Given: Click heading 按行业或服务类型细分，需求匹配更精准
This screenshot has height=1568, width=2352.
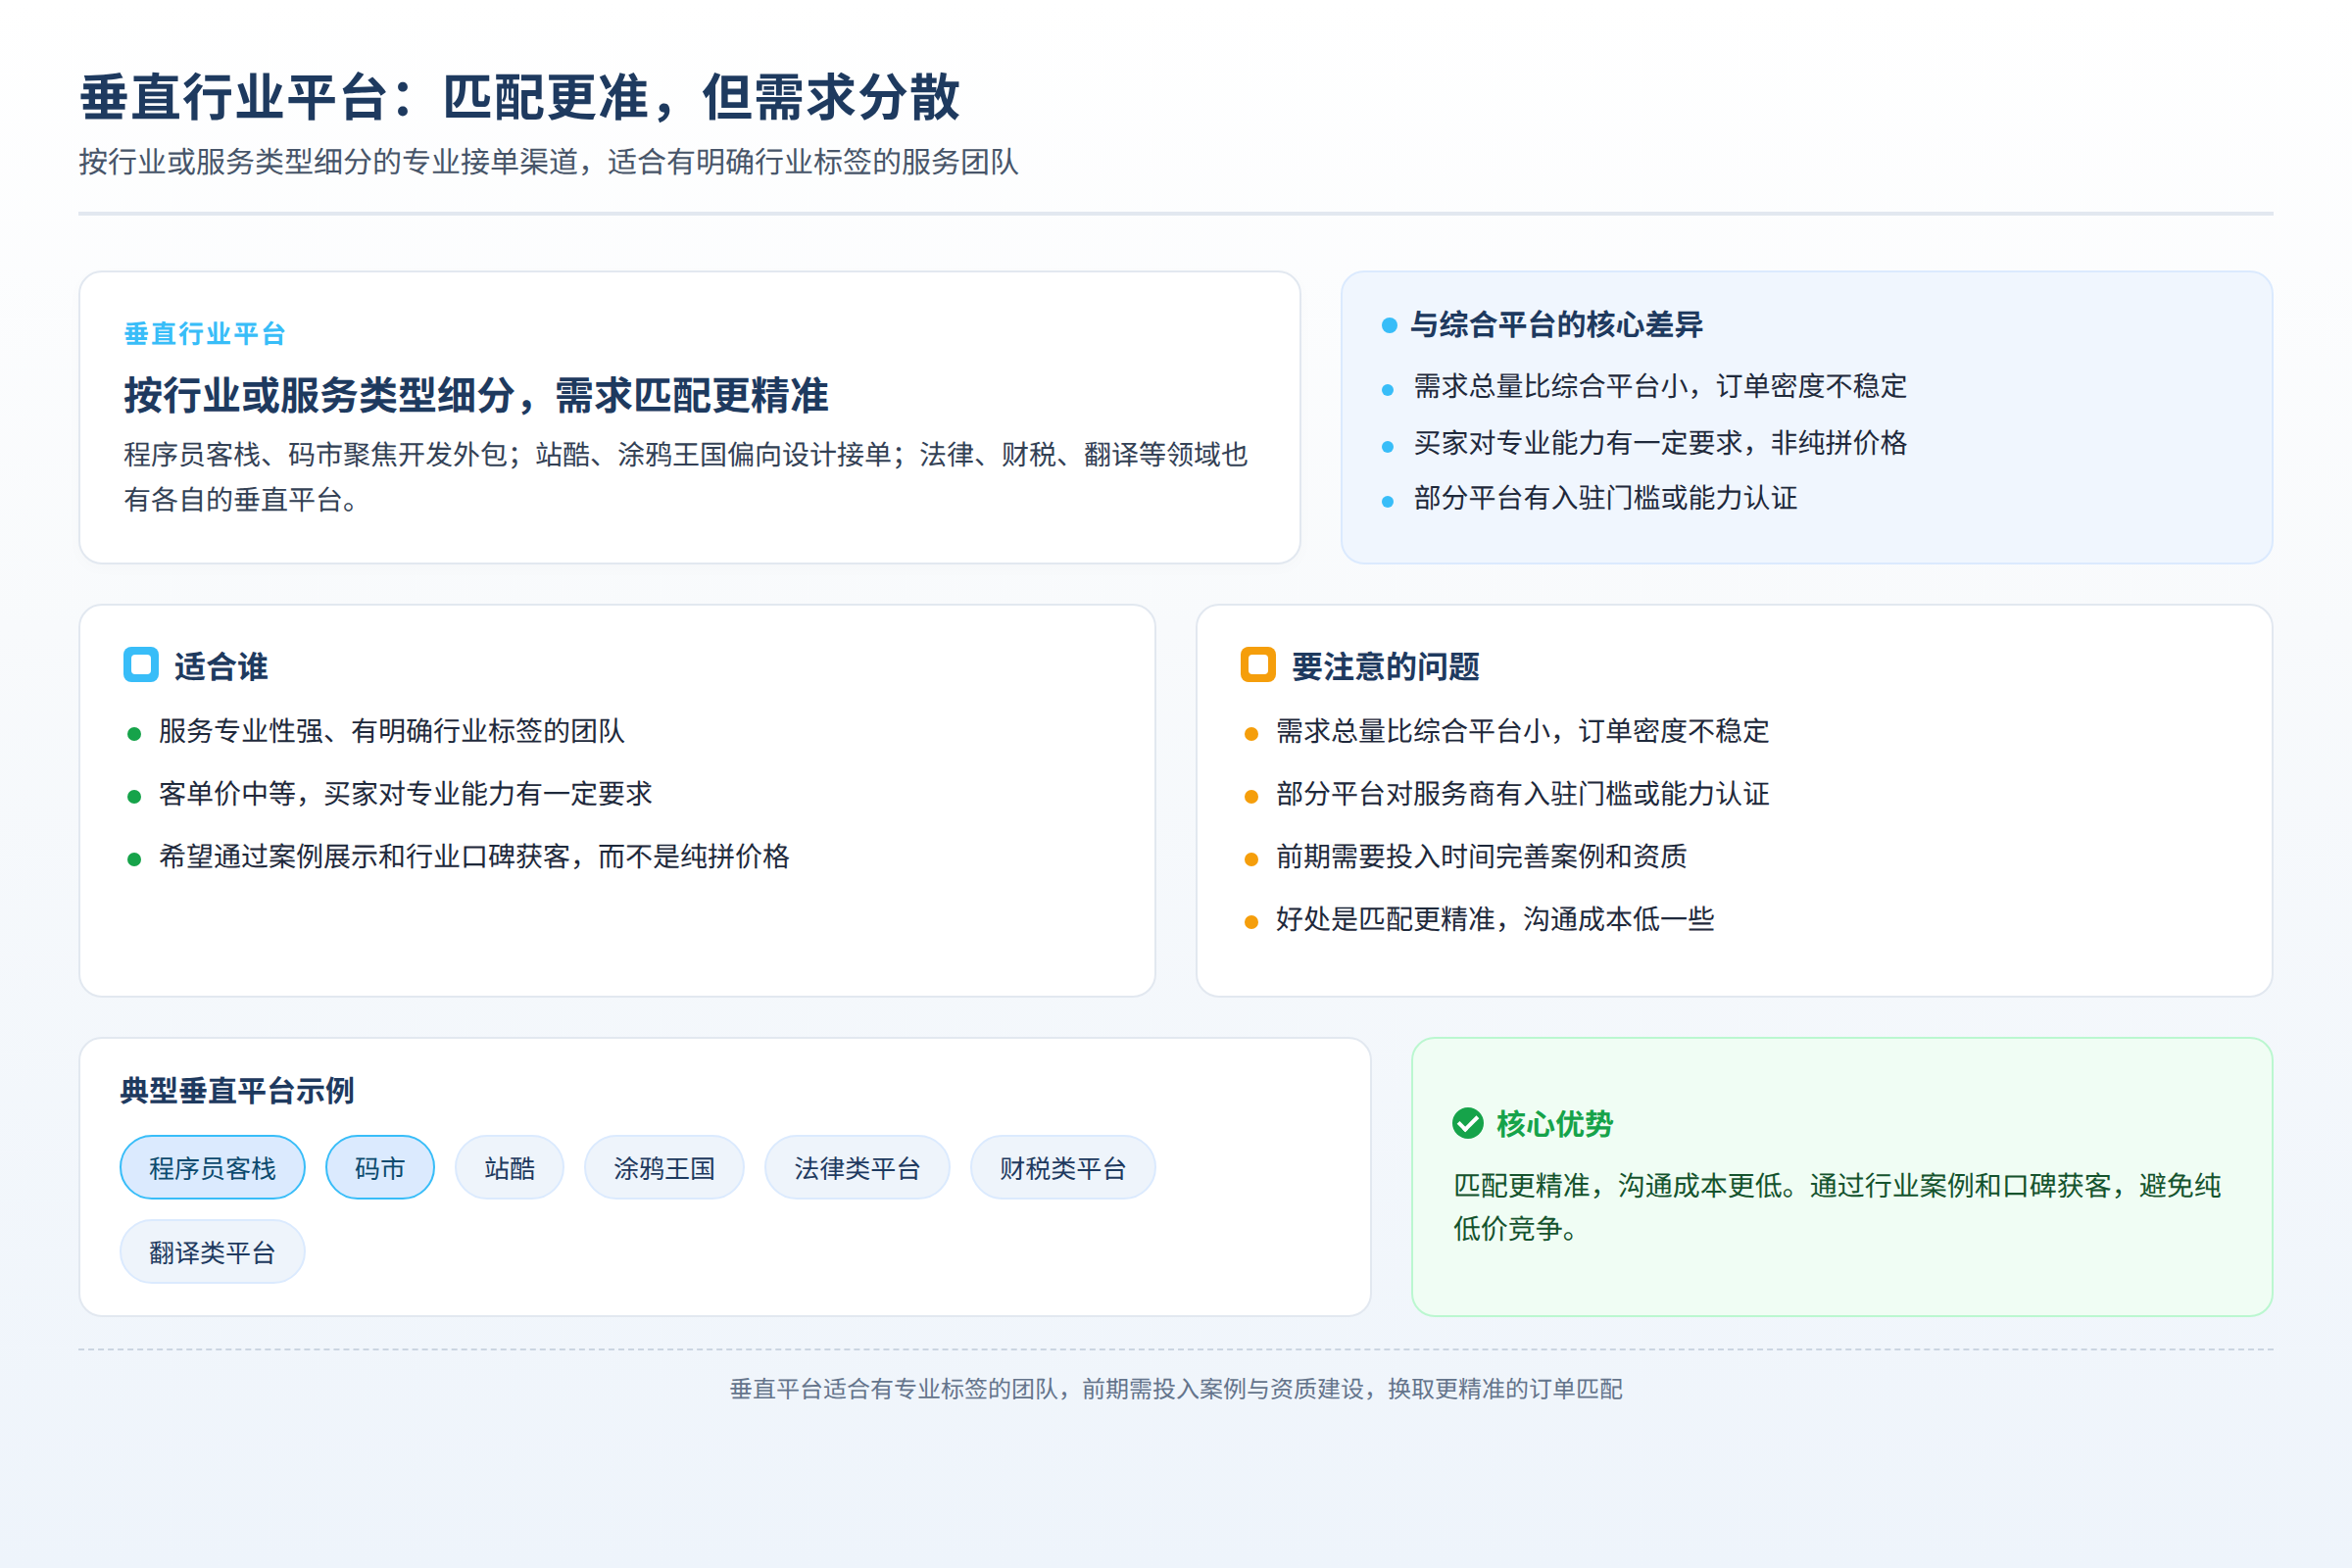Looking at the screenshot, I should tap(476, 395).
